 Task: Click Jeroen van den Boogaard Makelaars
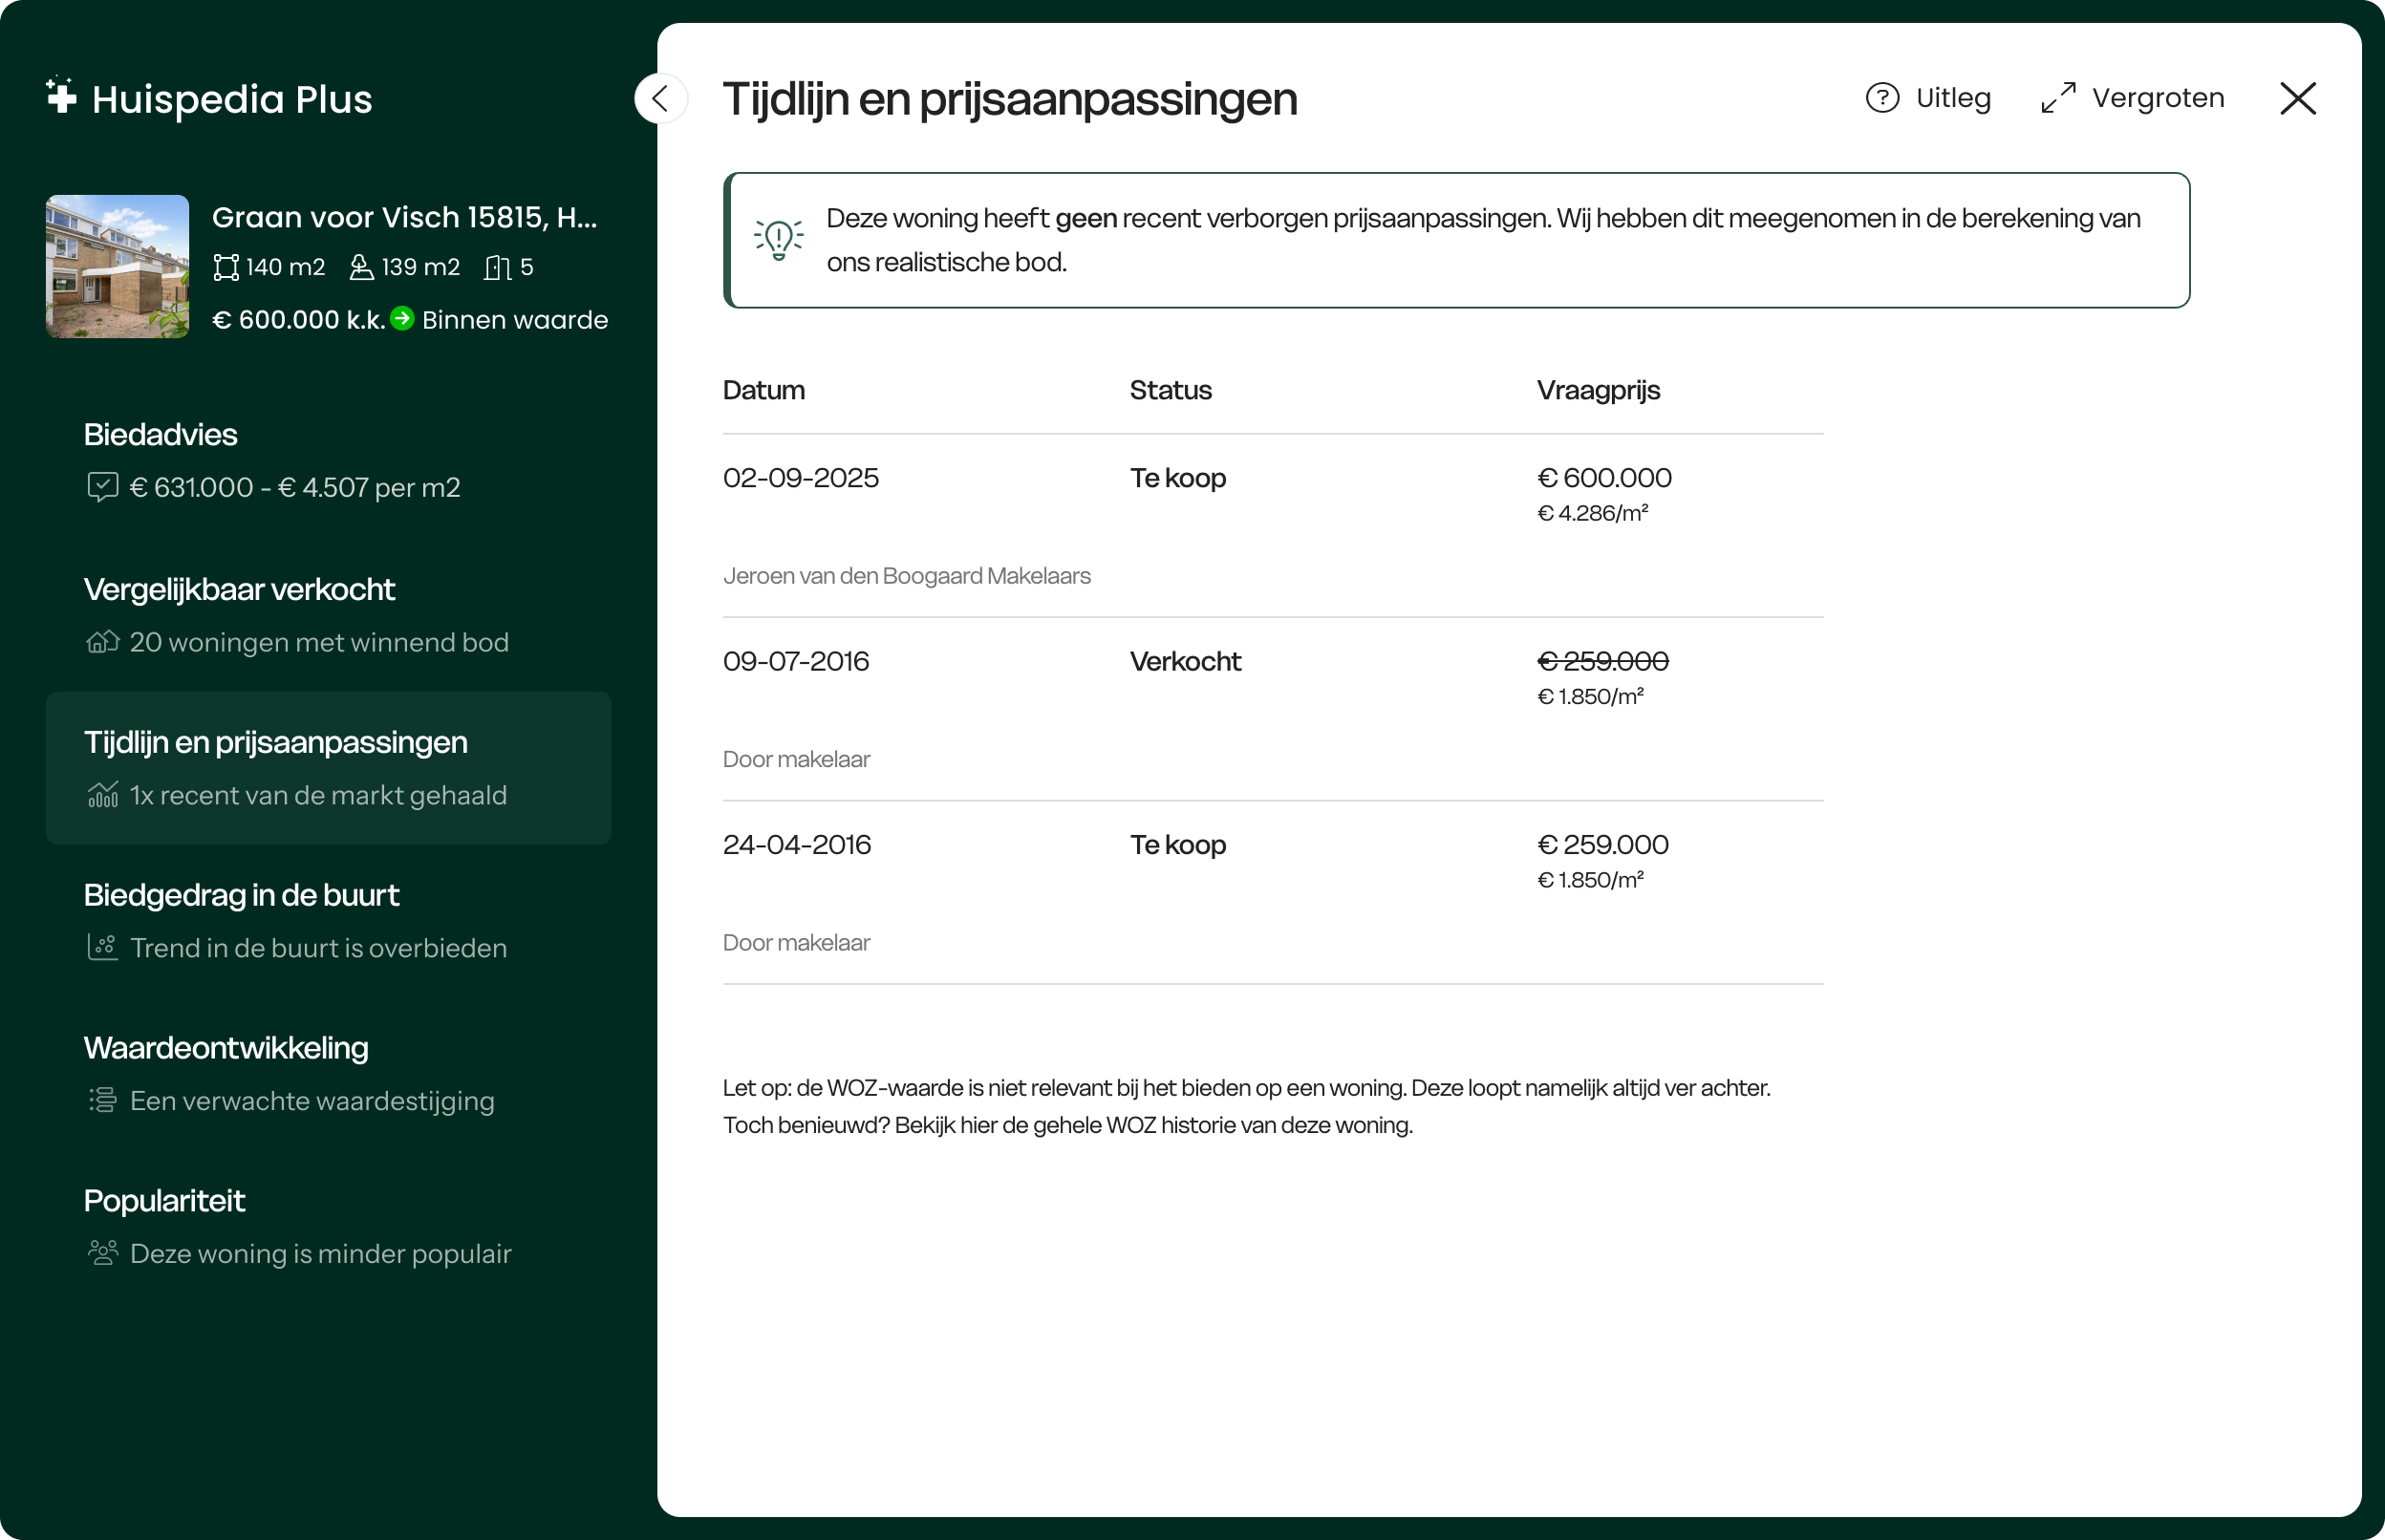[906, 576]
